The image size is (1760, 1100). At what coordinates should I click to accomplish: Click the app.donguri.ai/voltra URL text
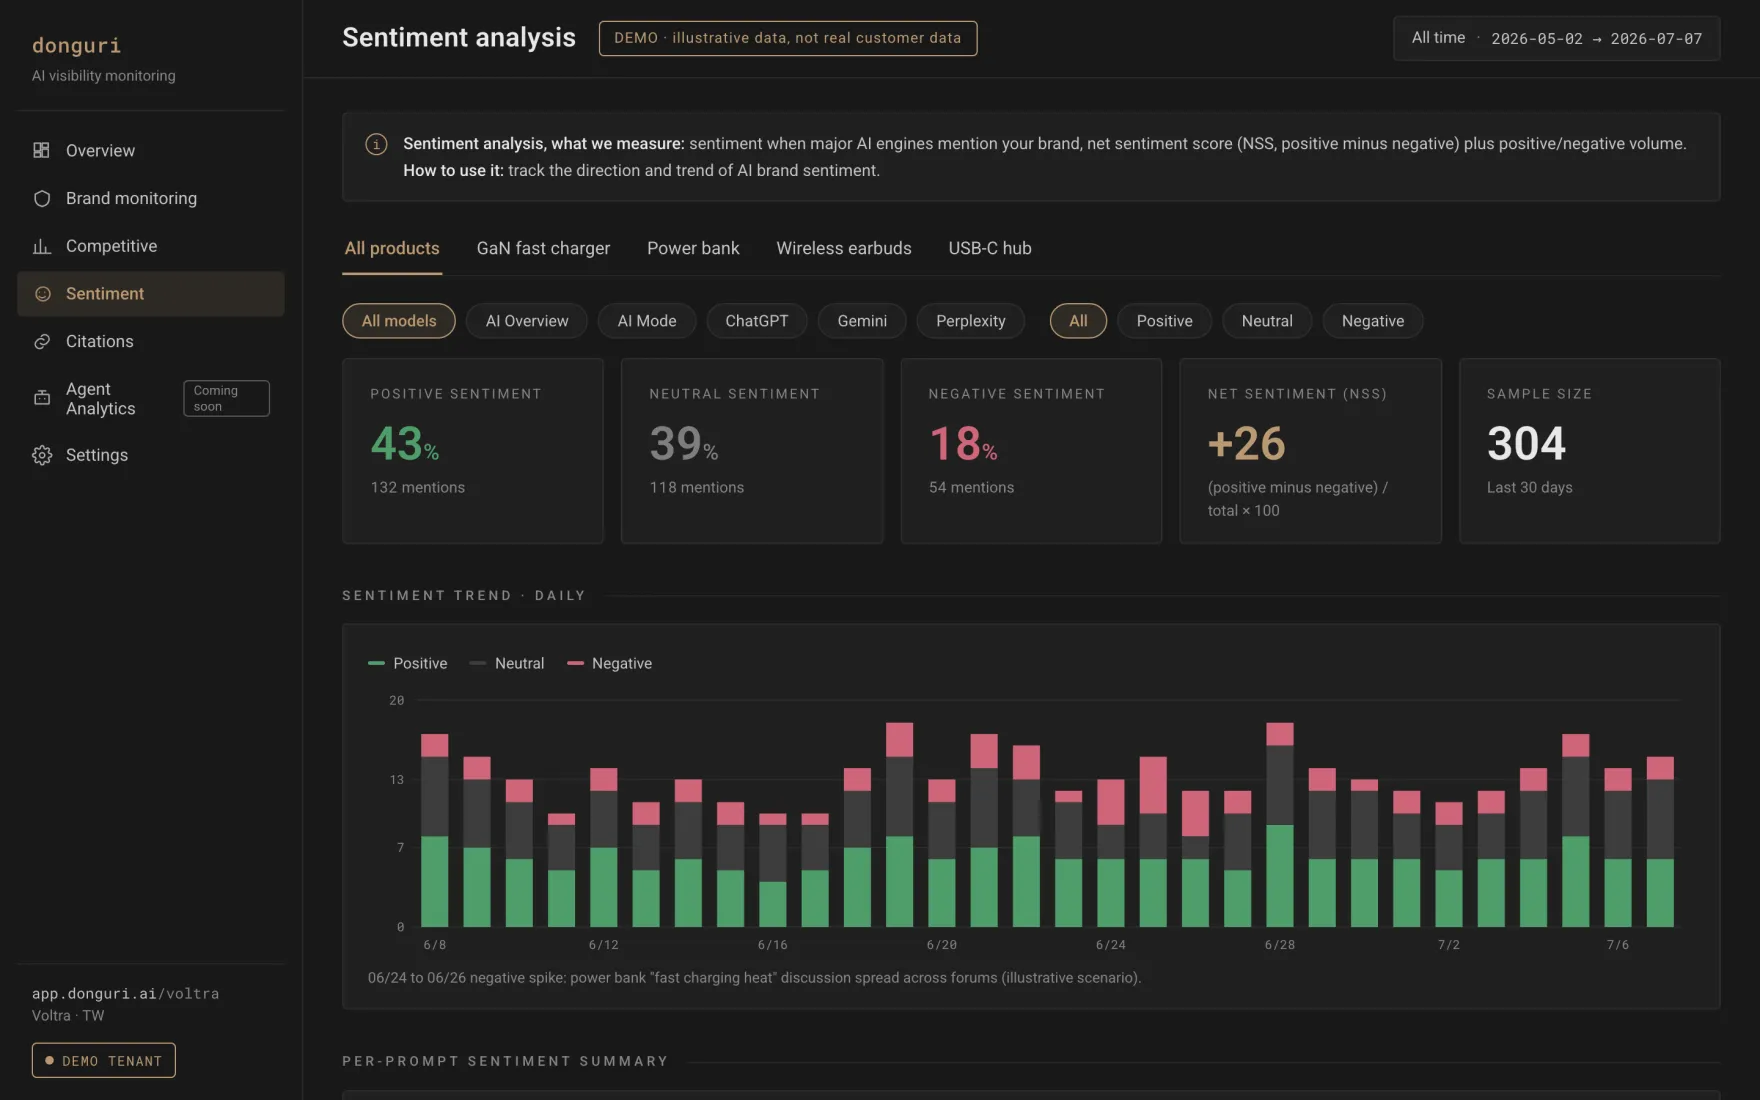[125, 994]
